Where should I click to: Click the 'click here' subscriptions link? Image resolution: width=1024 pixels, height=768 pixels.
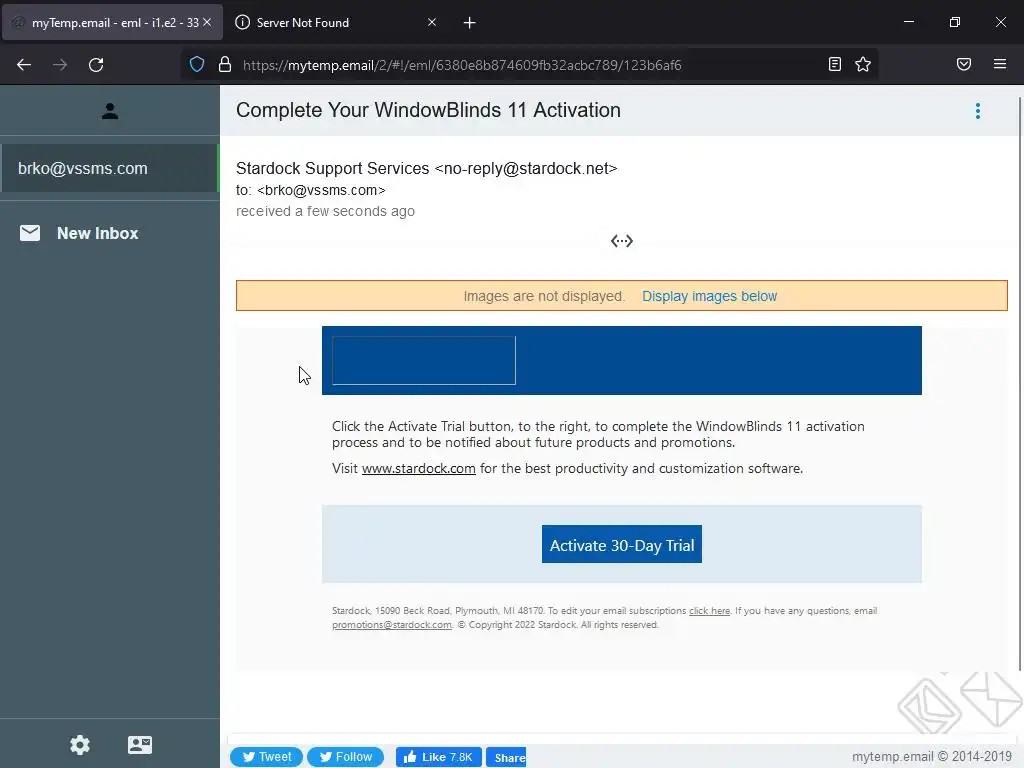tap(709, 611)
